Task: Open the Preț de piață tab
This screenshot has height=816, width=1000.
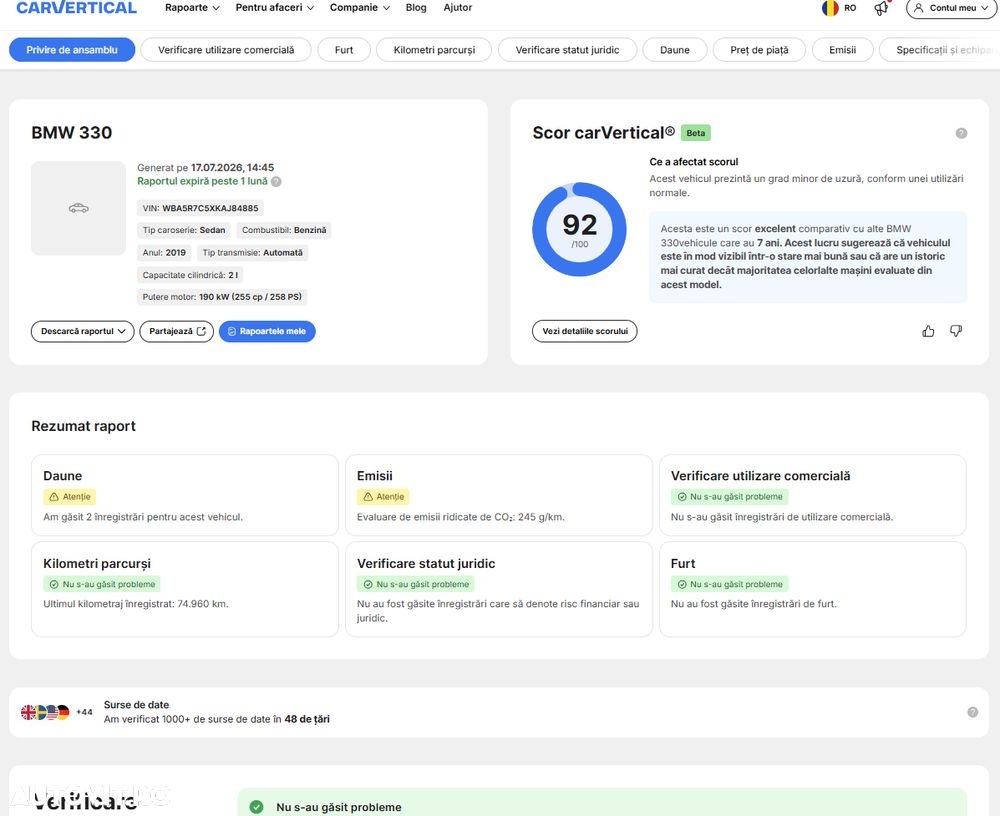Action: pos(759,50)
